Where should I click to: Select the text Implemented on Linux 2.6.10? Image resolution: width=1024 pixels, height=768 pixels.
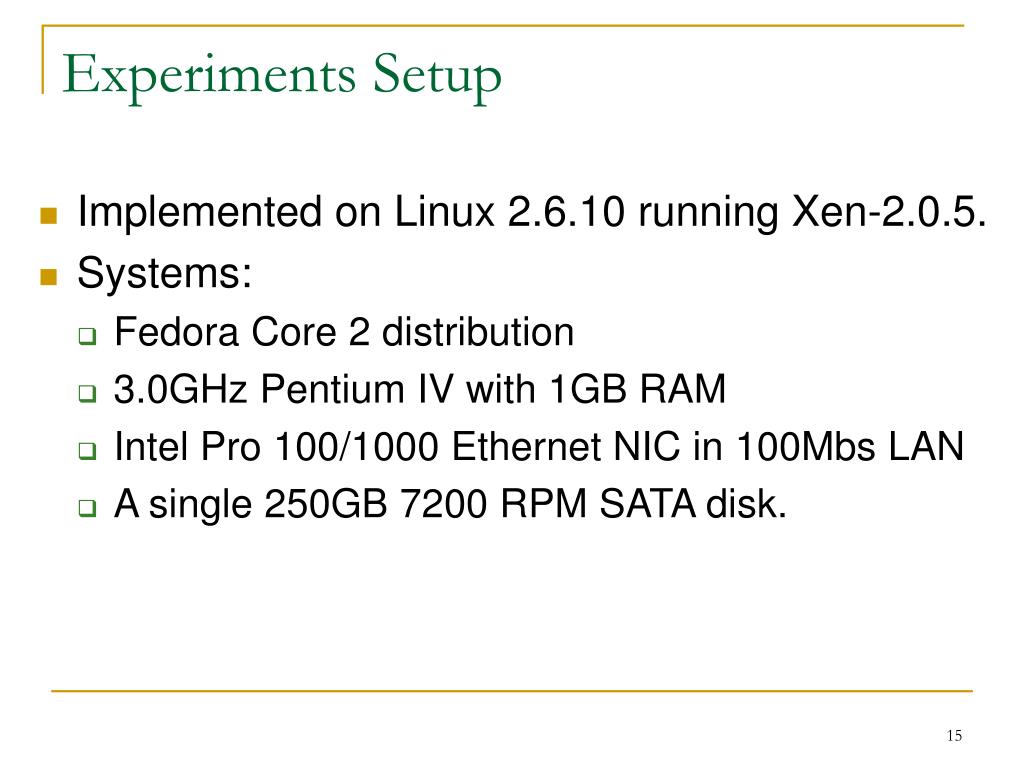[x=351, y=212]
